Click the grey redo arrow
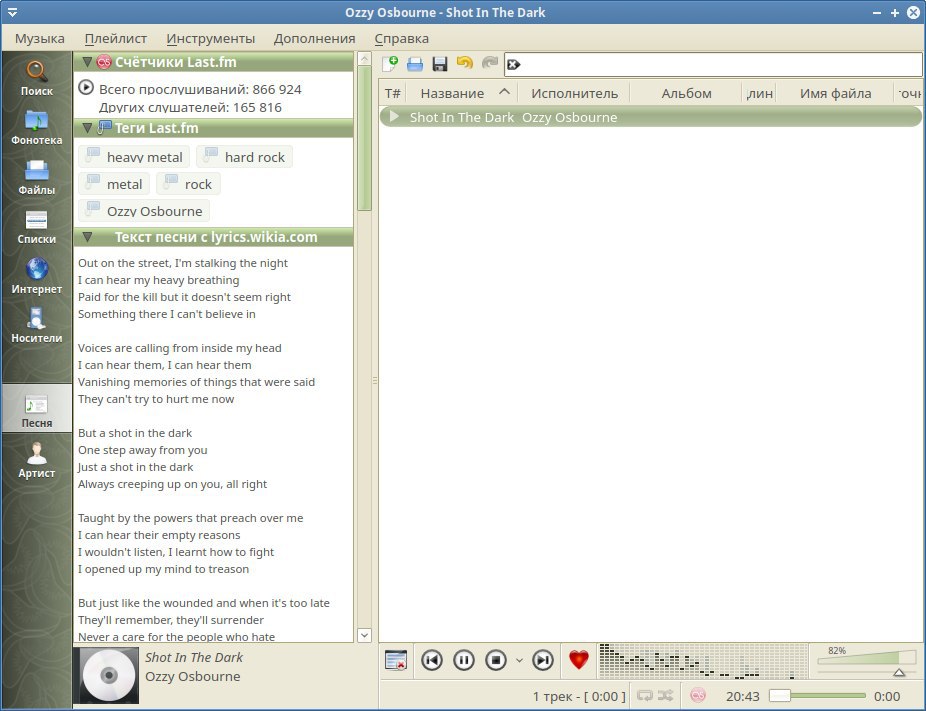 pyautogui.click(x=490, y=62)
